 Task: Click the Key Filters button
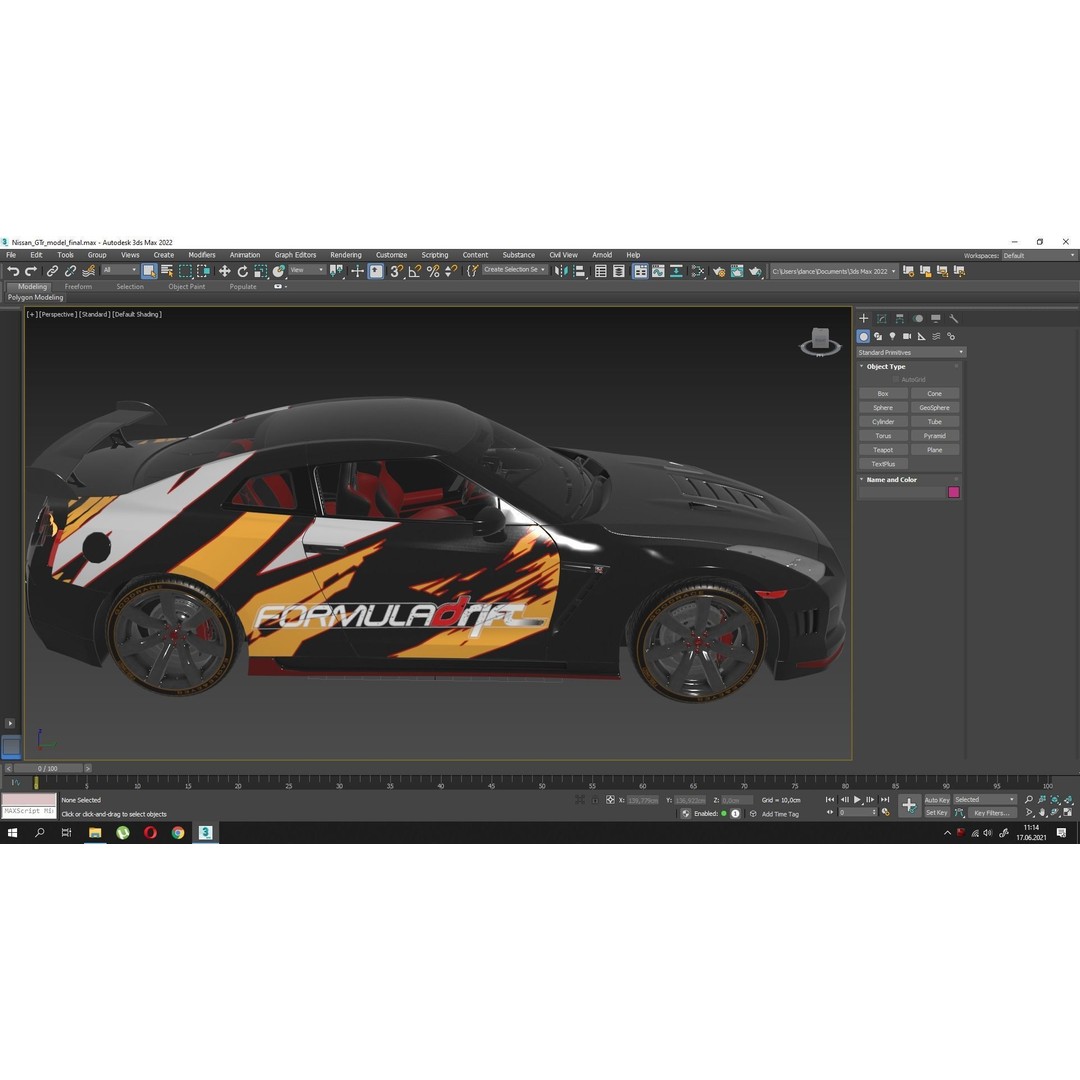point(991,813)
